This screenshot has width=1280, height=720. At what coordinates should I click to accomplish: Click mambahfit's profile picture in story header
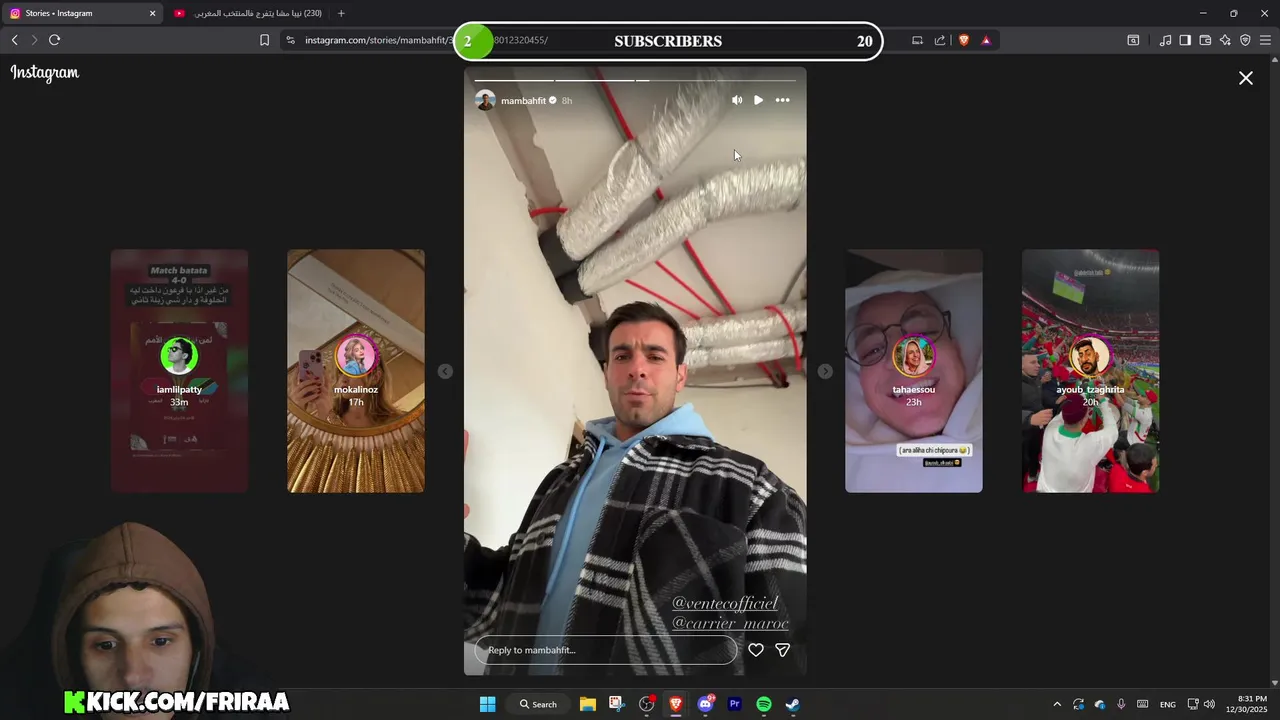485,100
